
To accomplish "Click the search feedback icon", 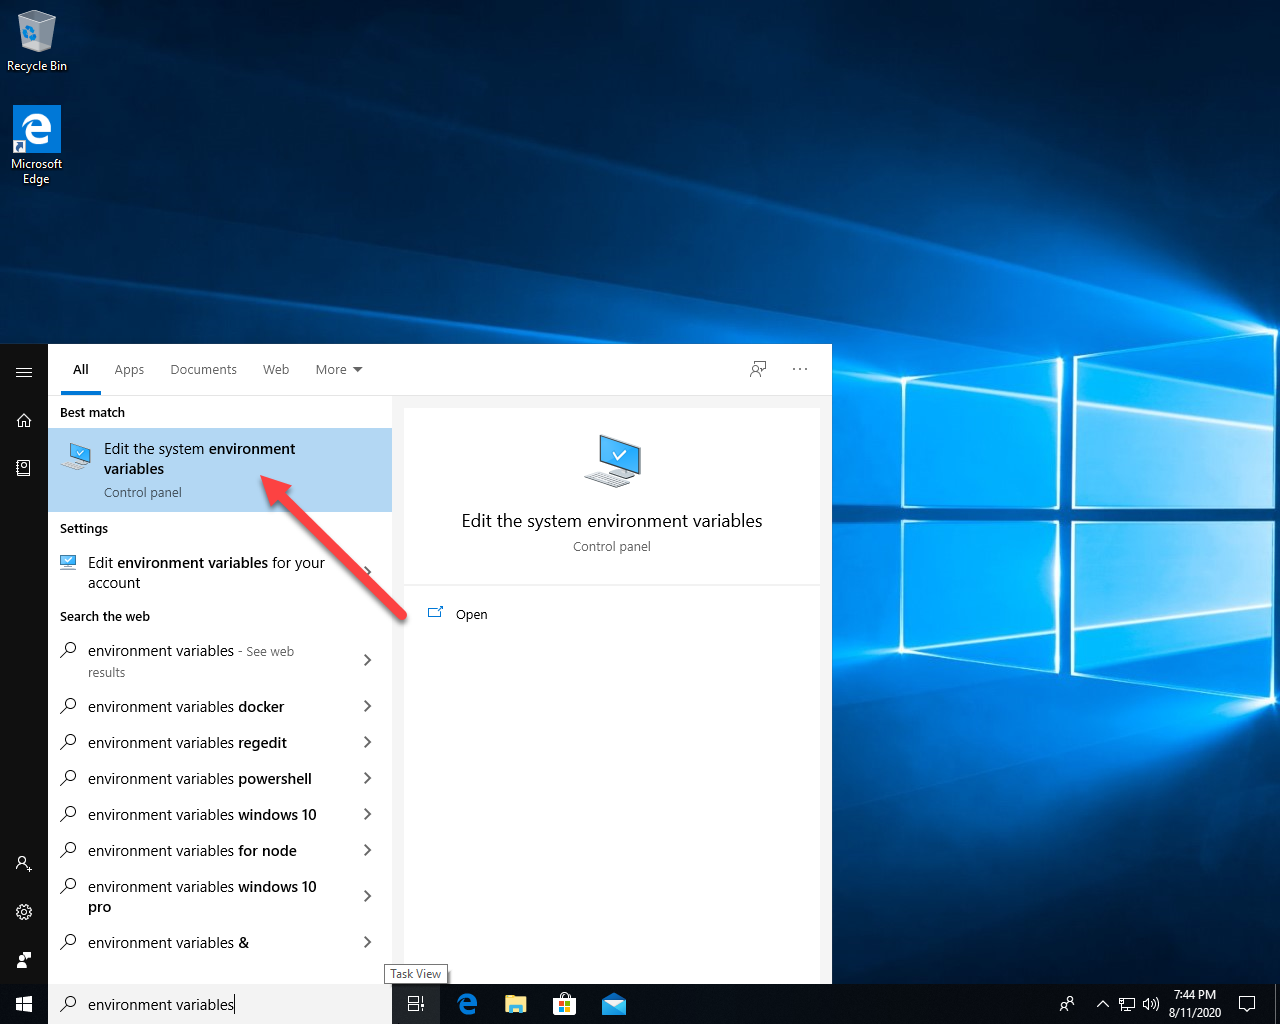I will click(758, 369).
